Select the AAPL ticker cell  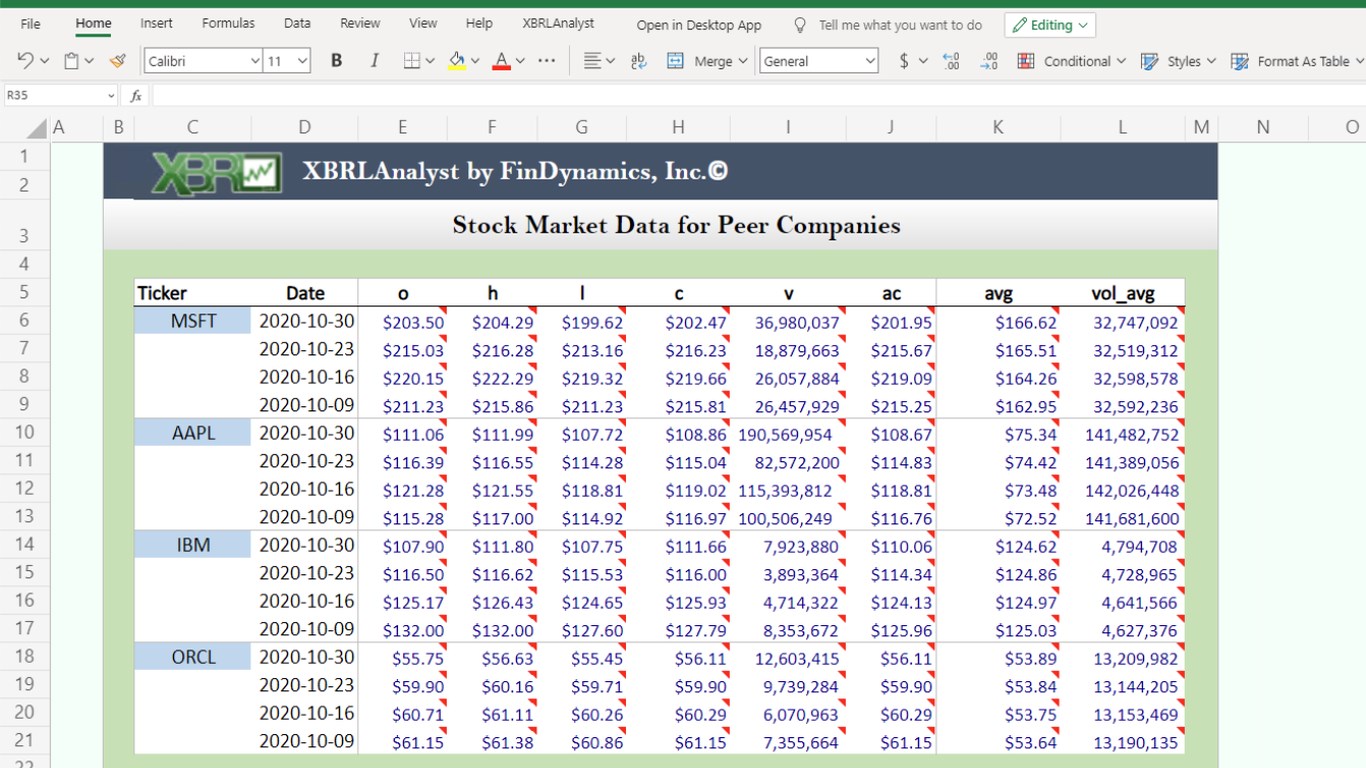click(192, 434)
